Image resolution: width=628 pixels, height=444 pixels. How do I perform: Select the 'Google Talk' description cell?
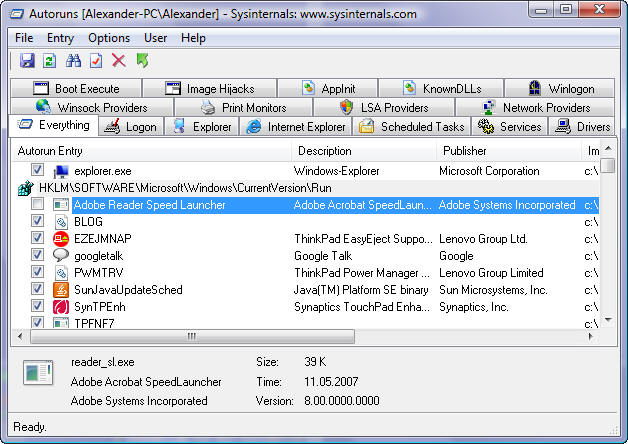323,256
